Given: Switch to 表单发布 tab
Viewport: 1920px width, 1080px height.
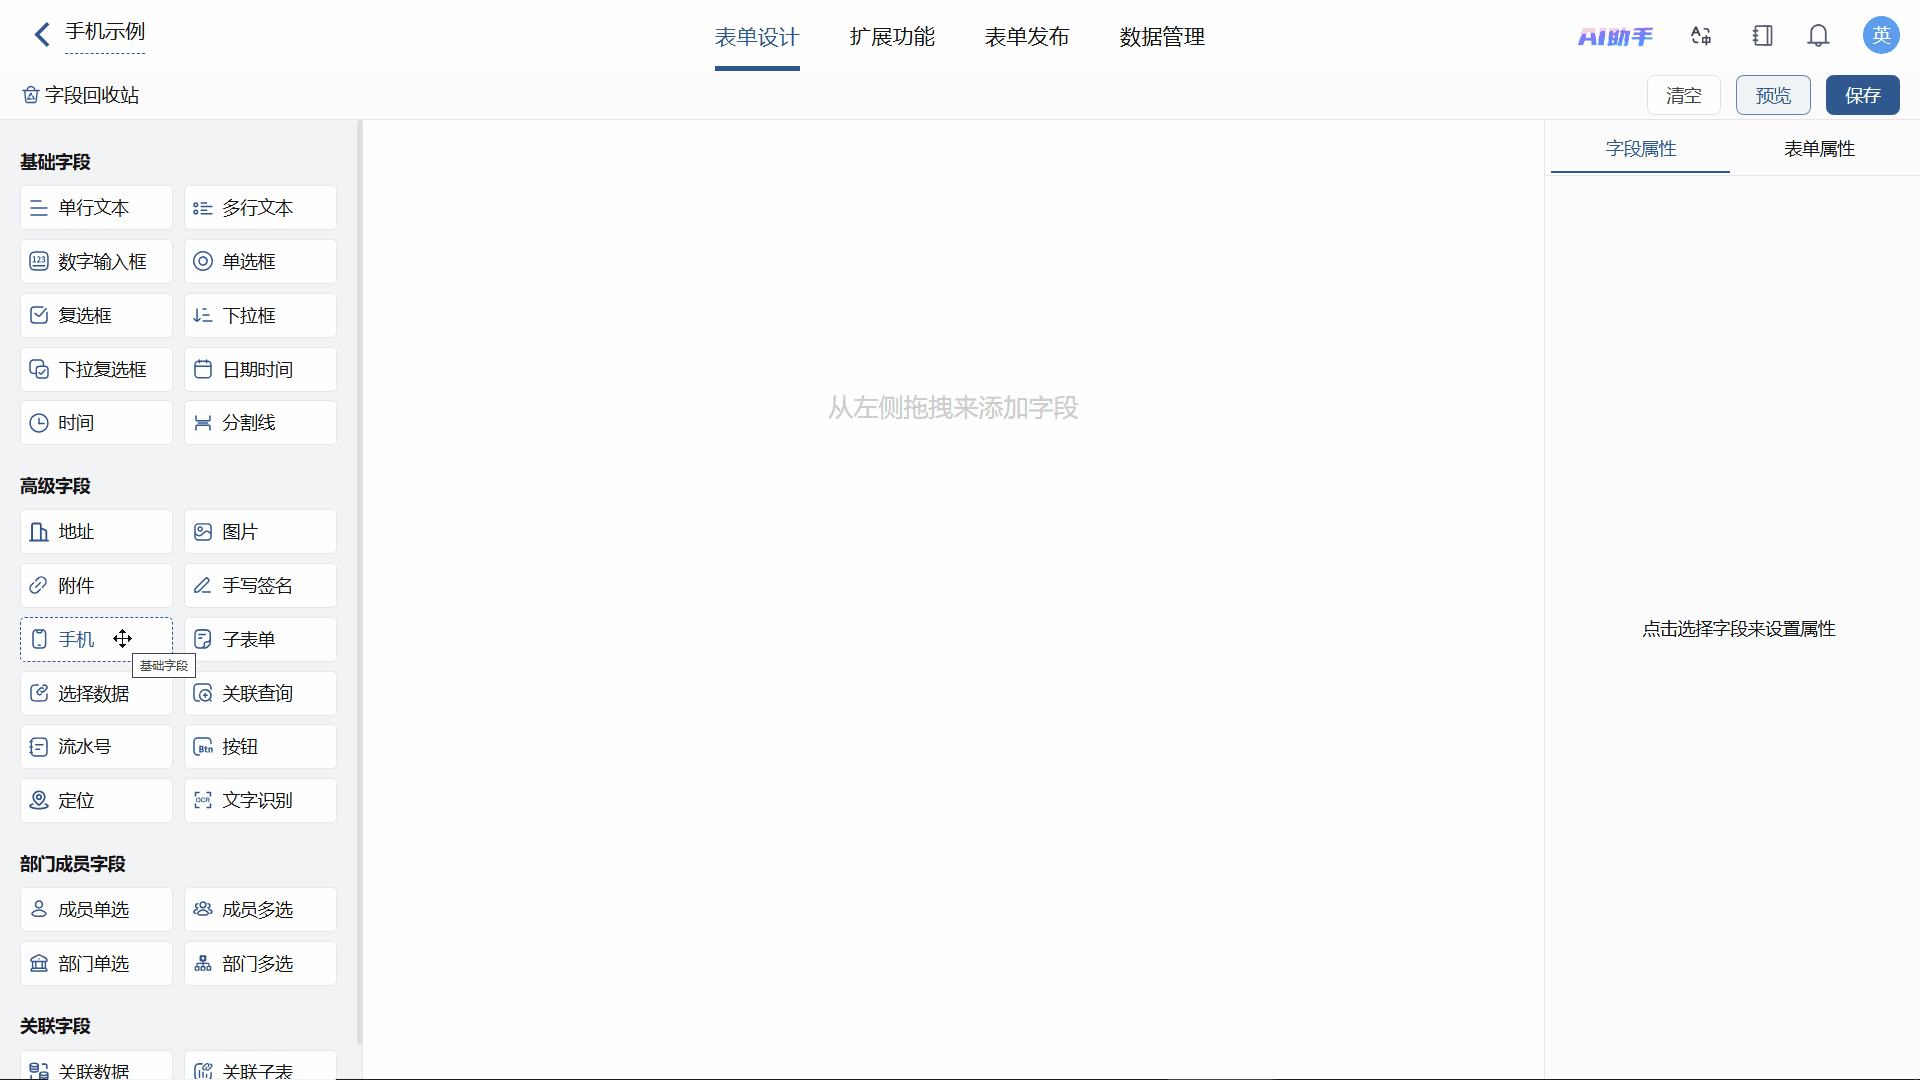Looking at the screenshot, I should coord(1027,37).
